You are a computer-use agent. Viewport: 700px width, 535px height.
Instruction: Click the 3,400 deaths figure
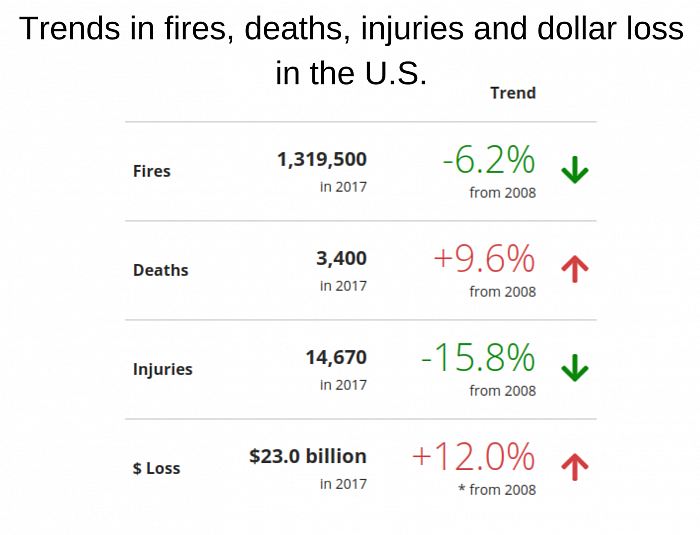click(342, 259)
